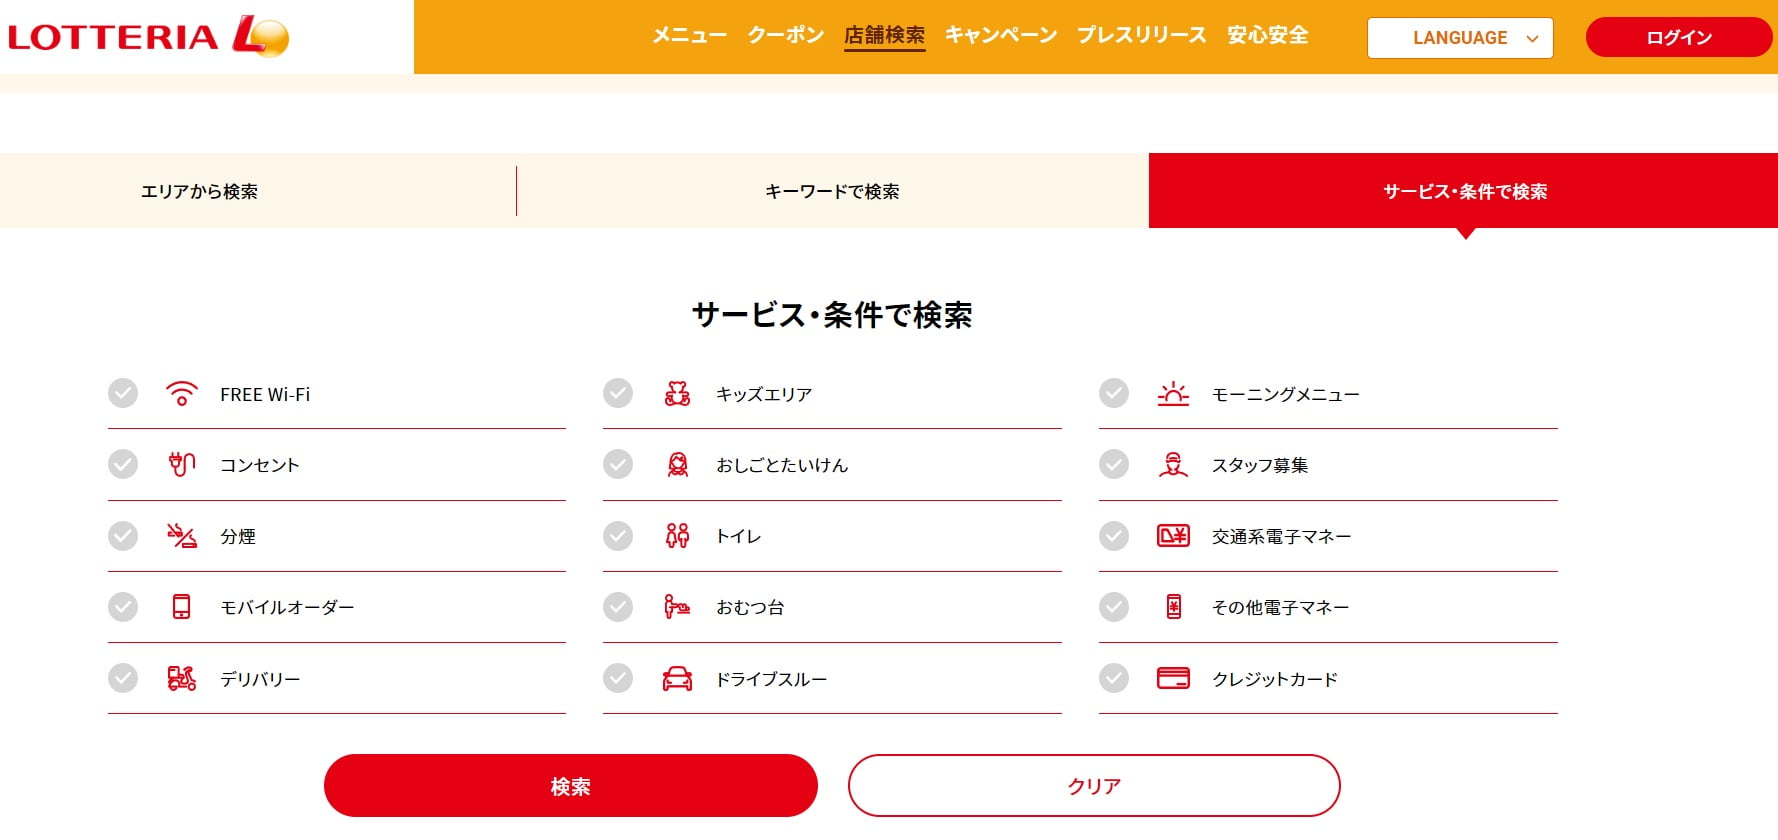The height and width of the screenshot is (840, 1778).
Task: Click the delivery scooter (デリバリー) icon
Action: tap(181, 679)
